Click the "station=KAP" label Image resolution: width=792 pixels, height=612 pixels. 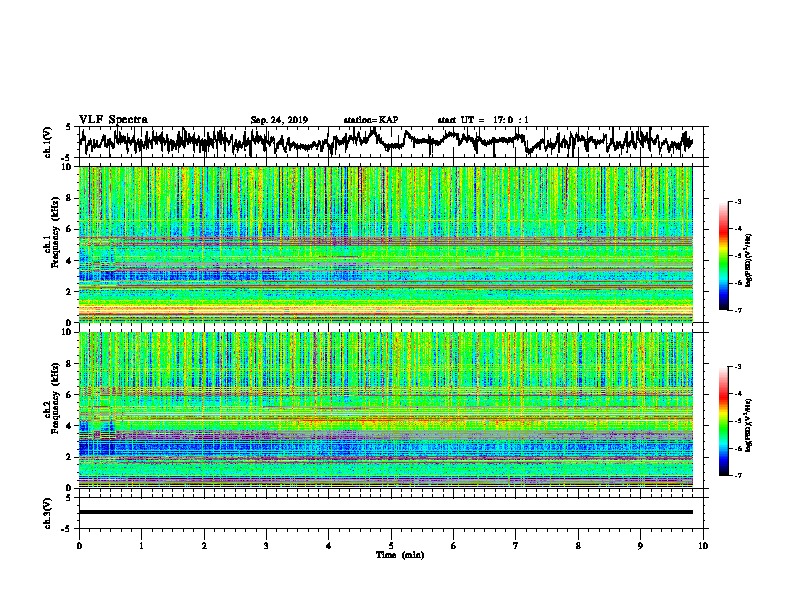click(x=371, y=120)
